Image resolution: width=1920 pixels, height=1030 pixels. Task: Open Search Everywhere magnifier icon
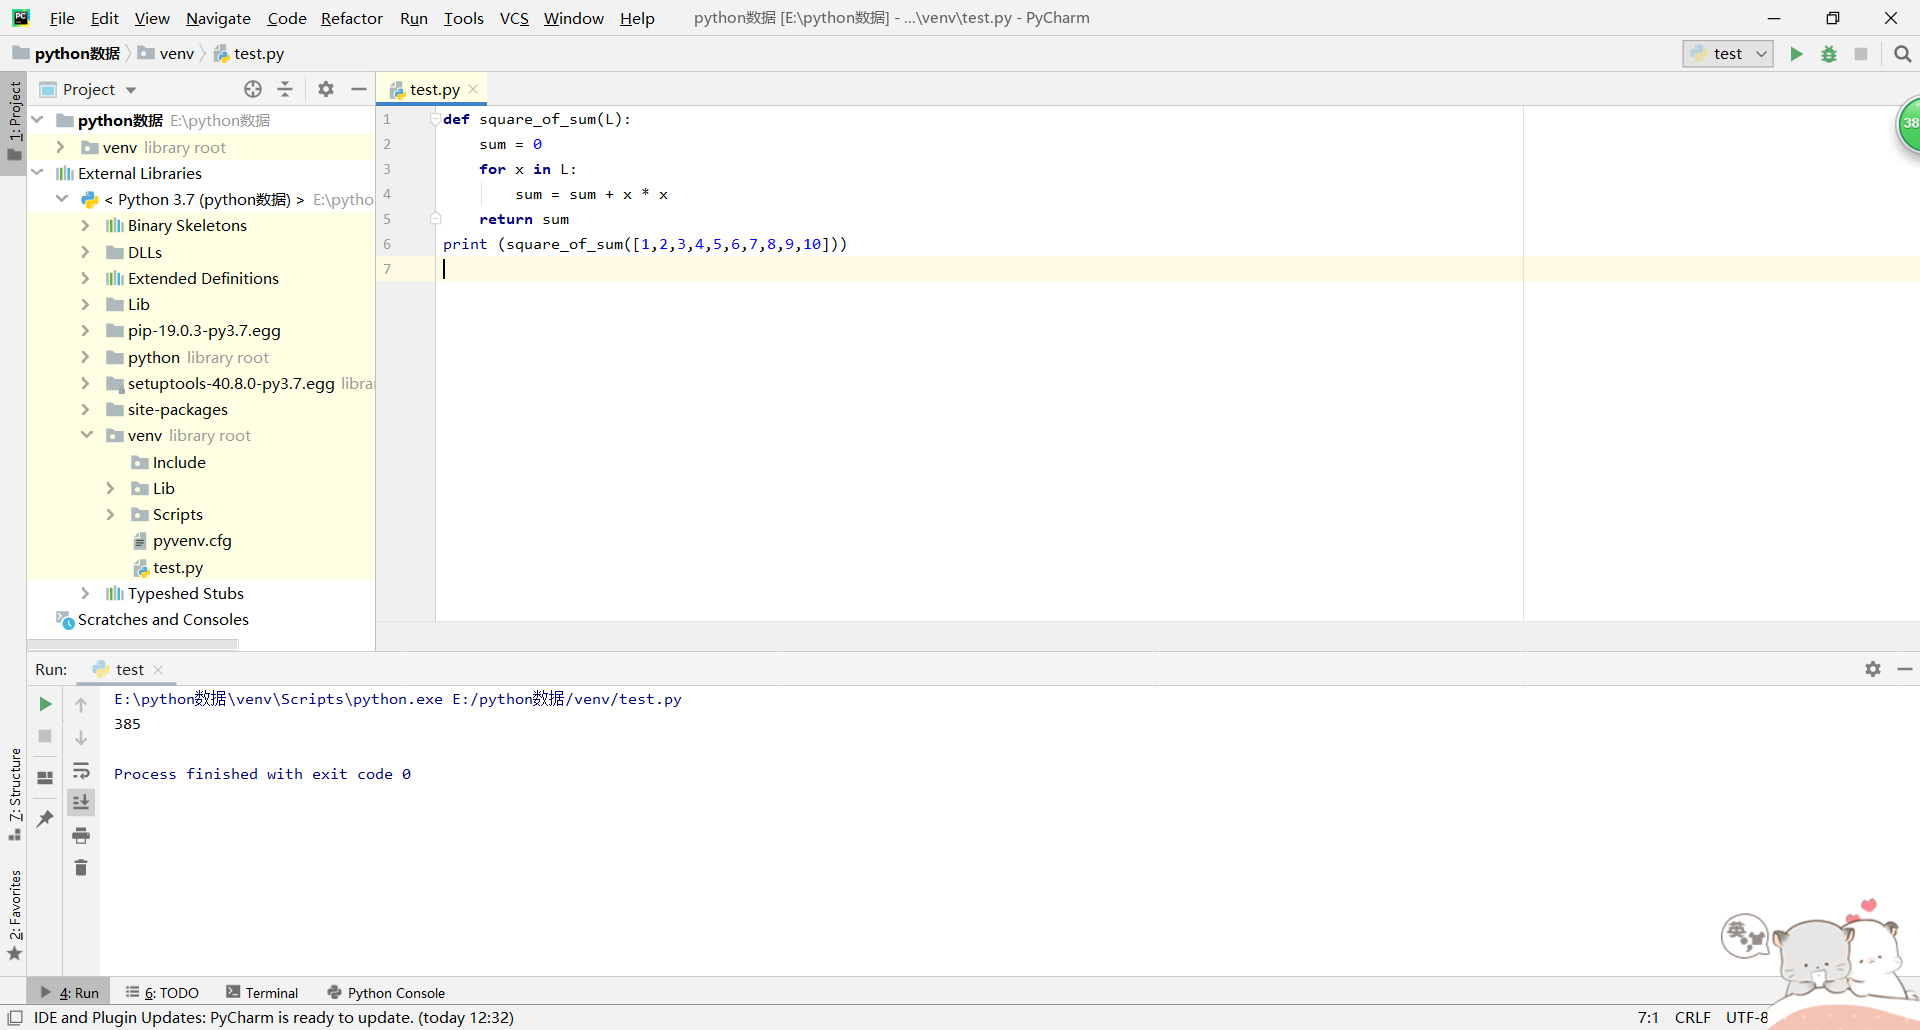(1902, 54)
